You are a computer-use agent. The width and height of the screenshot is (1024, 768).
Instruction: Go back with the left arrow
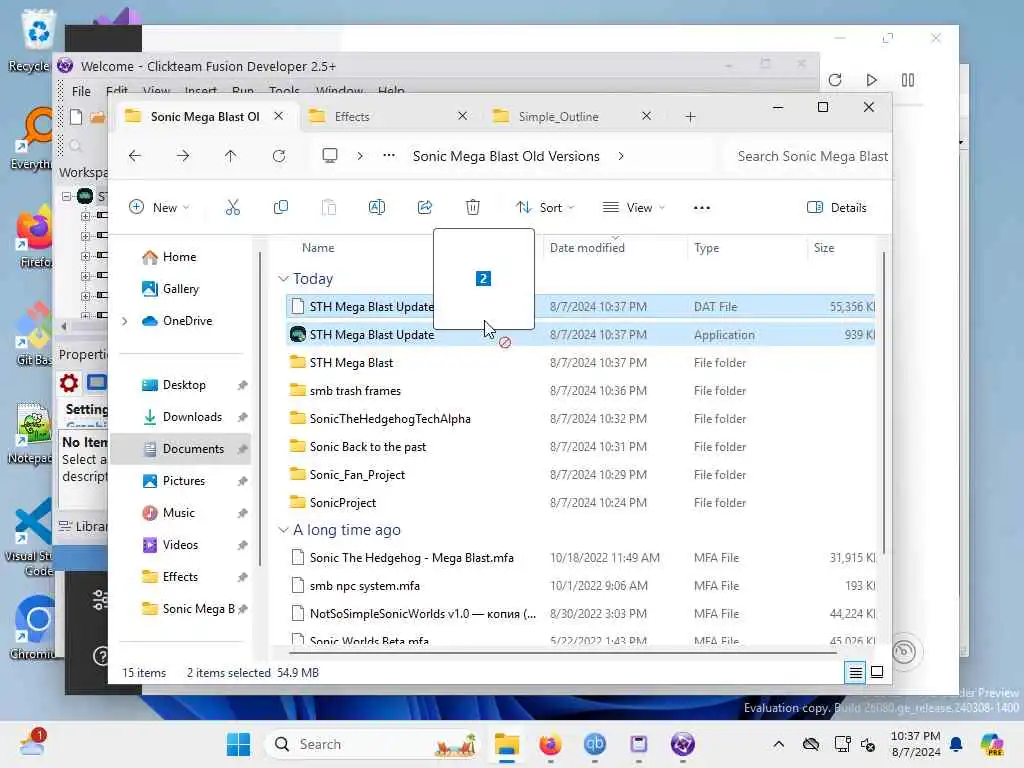[135, 156]
